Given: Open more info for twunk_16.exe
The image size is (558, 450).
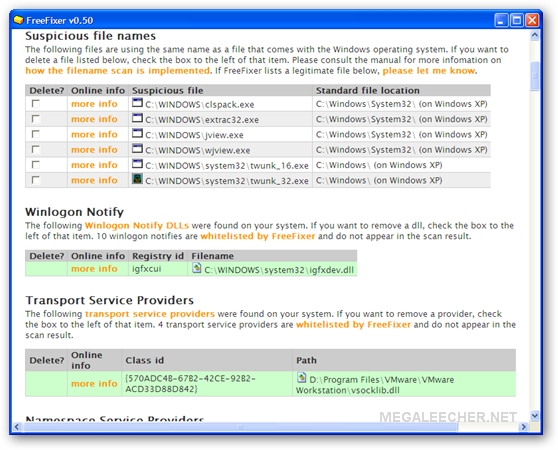Looking at the screenshot, I should point(94,165).
